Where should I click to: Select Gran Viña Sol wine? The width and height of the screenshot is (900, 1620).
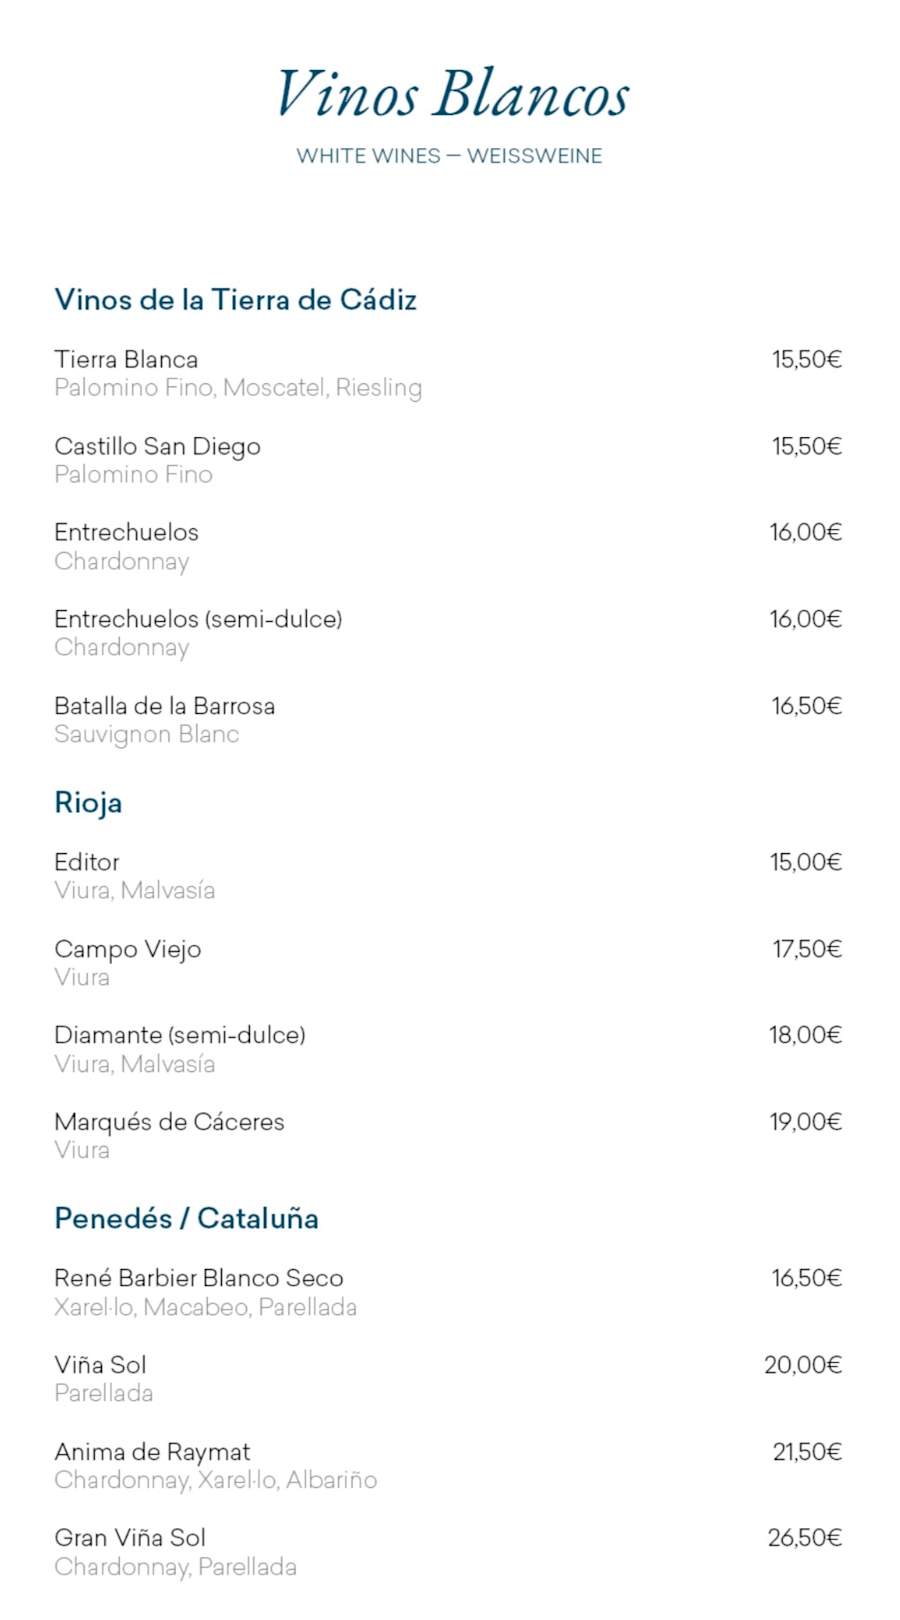click(x=130, y=1538)
